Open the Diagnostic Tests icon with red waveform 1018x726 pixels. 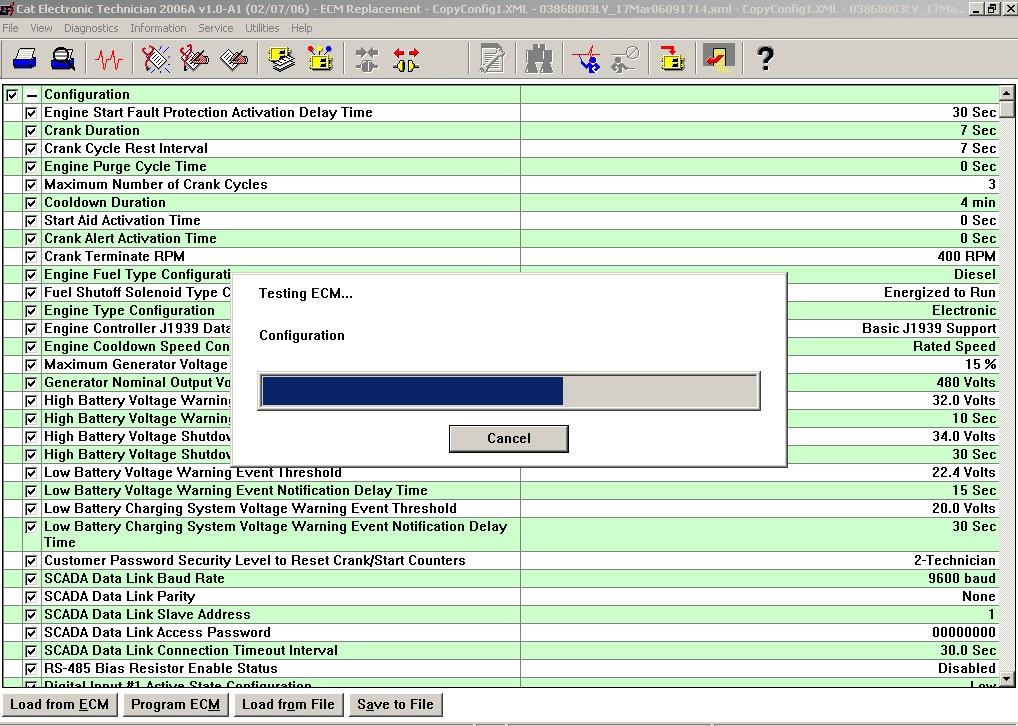point(586,59)
